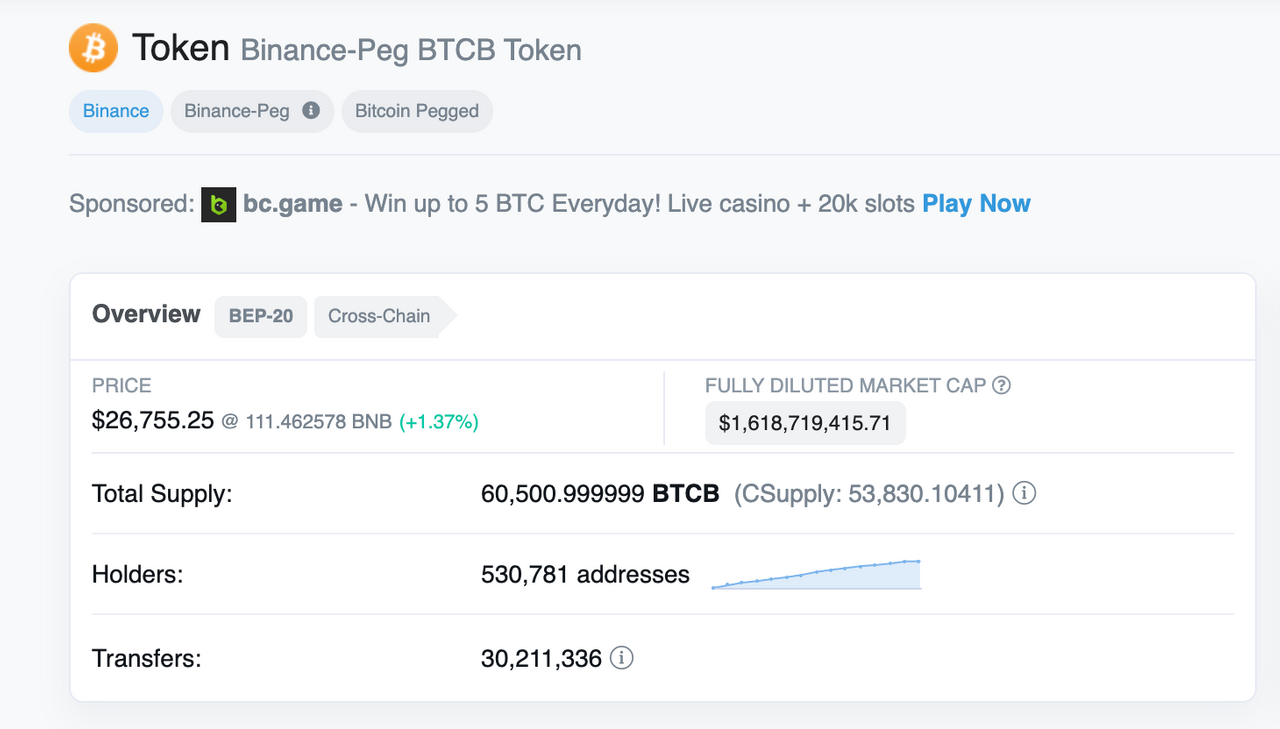Screen dimensions: 1280x729
Task: Open the CSupply info icon
Action: coord(1024,493)
